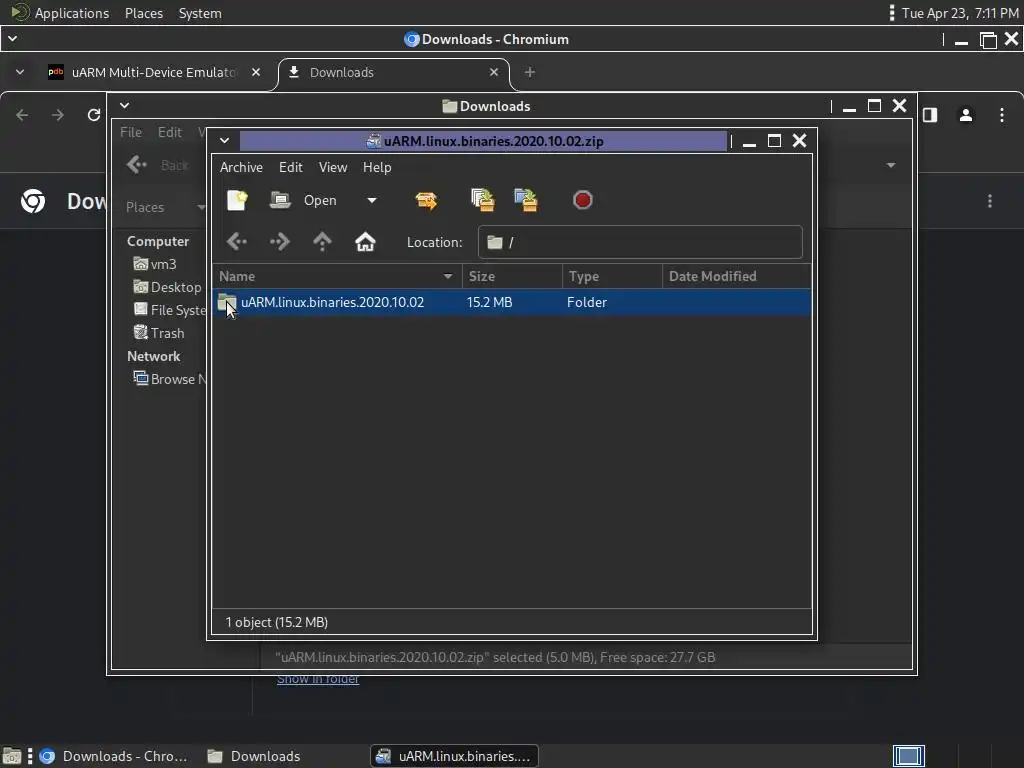Sort by the Name column header
1024x768 pixels.
337,276
